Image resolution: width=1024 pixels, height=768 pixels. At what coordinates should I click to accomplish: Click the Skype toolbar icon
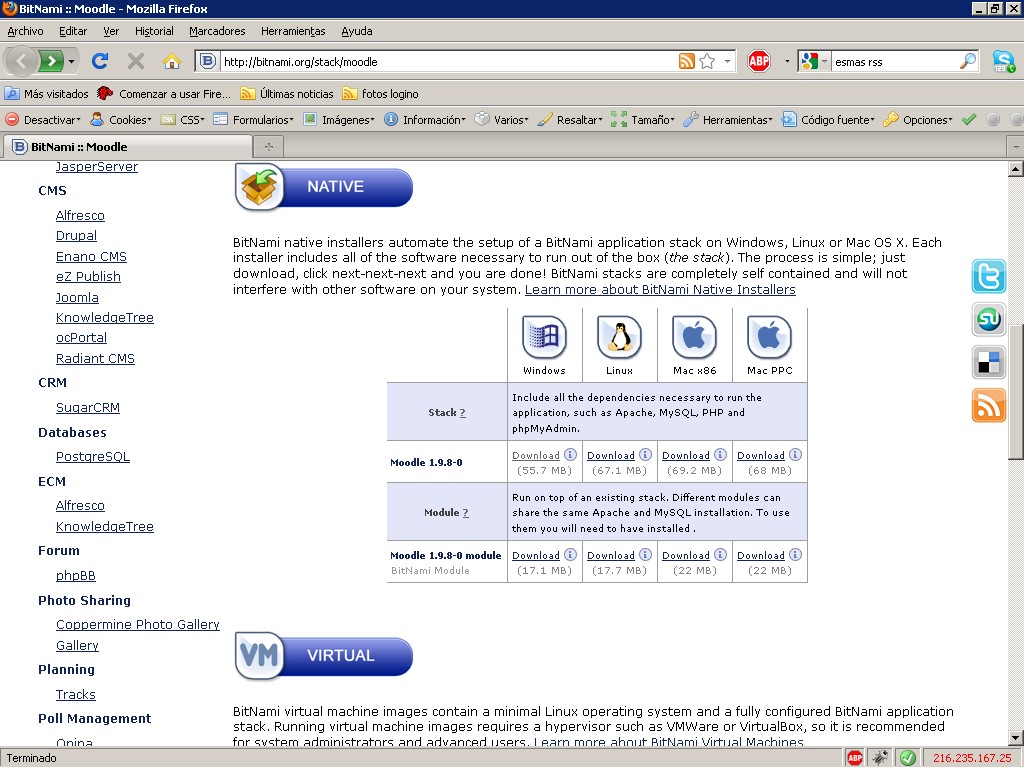coord(1004,61)
